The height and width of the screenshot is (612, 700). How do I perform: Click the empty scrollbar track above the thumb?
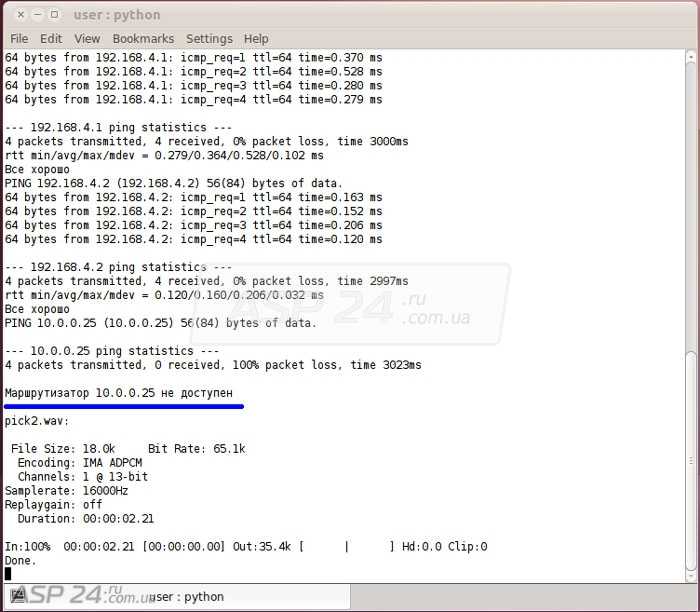[x=692, y=200]
